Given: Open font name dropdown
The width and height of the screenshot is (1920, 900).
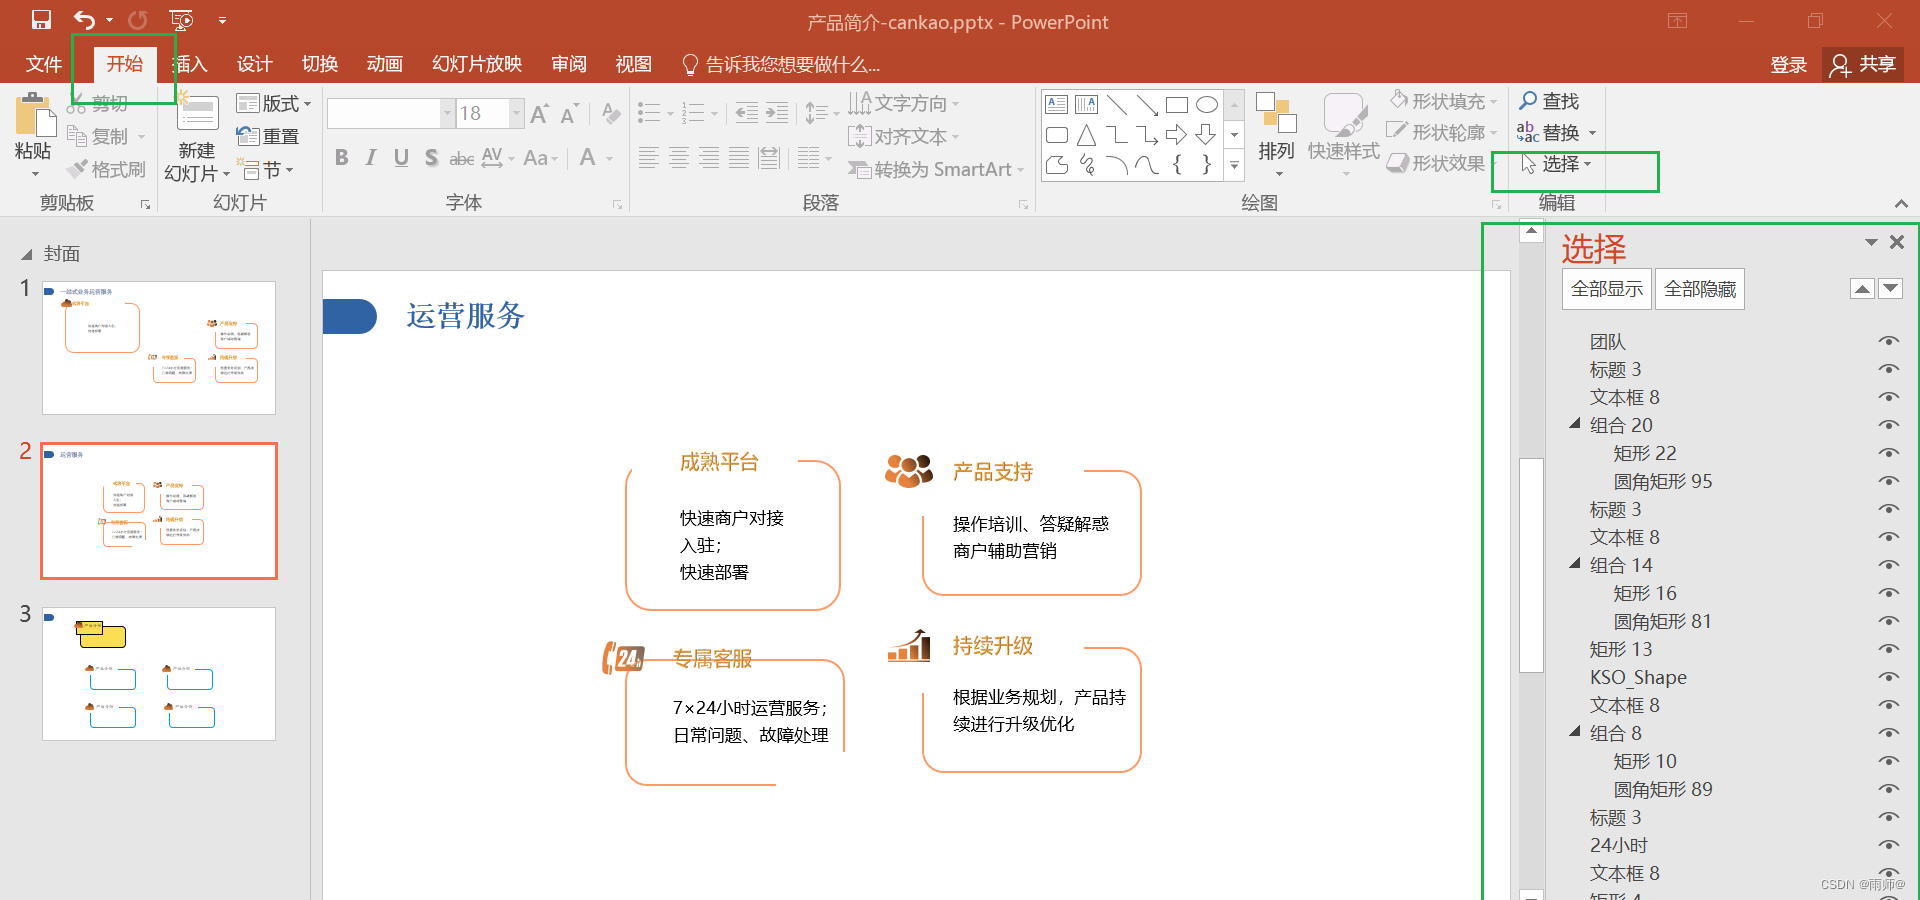Looking at the screenshot, I should tap(447, 113).
